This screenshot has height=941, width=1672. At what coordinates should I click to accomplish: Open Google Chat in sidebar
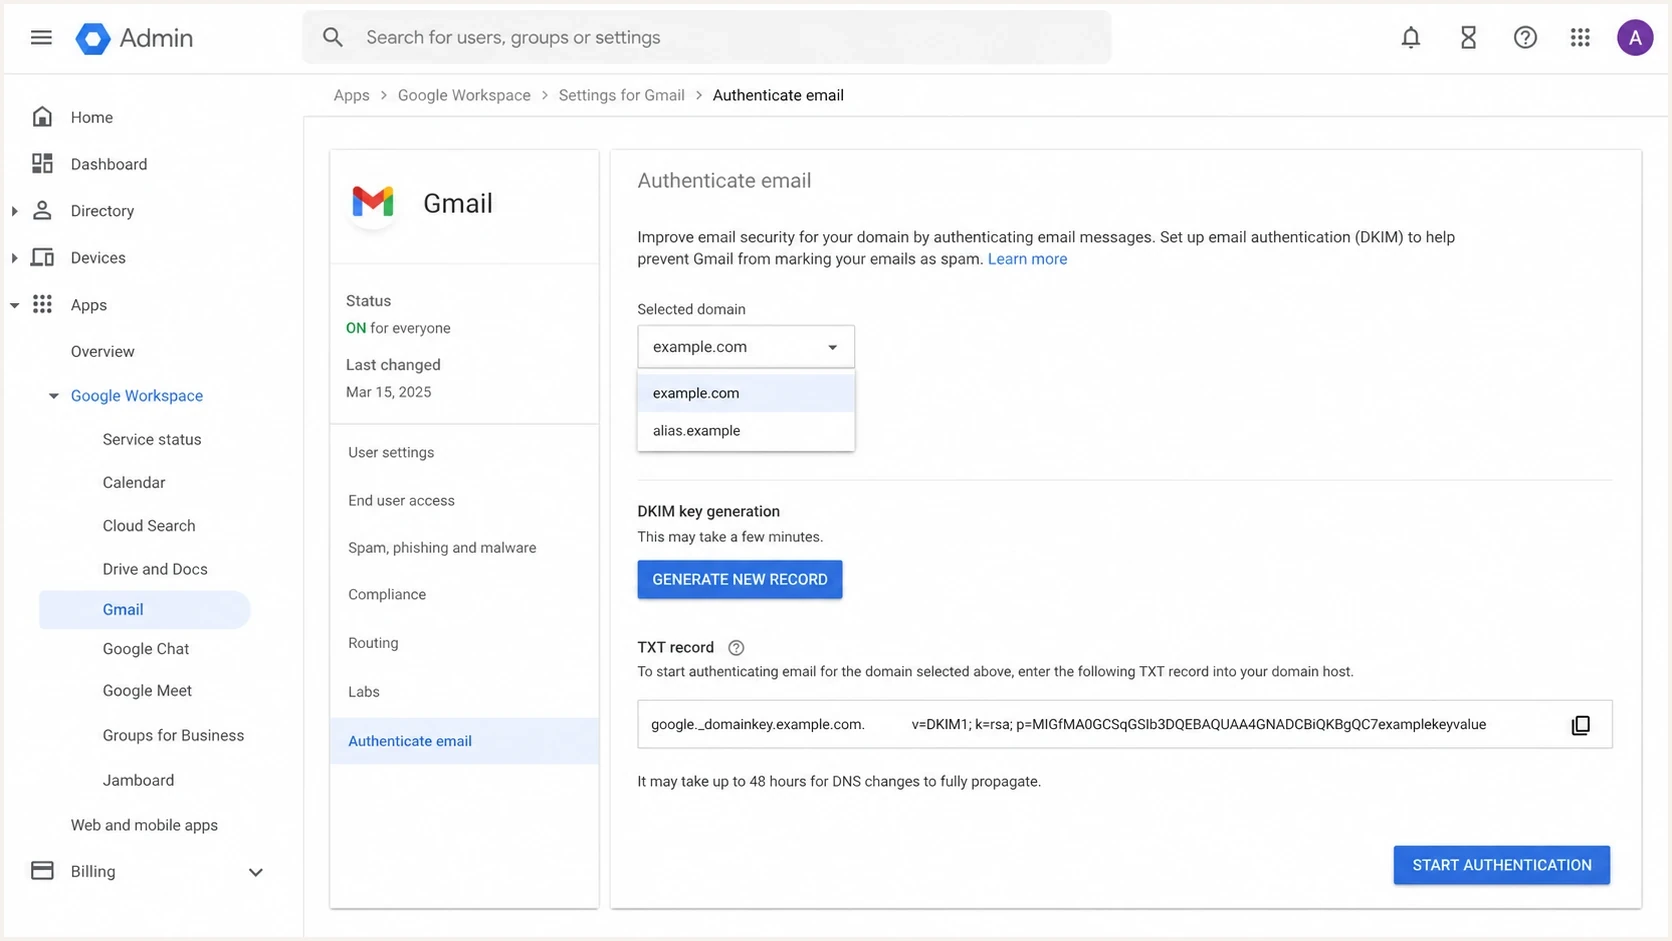(146, 649)
